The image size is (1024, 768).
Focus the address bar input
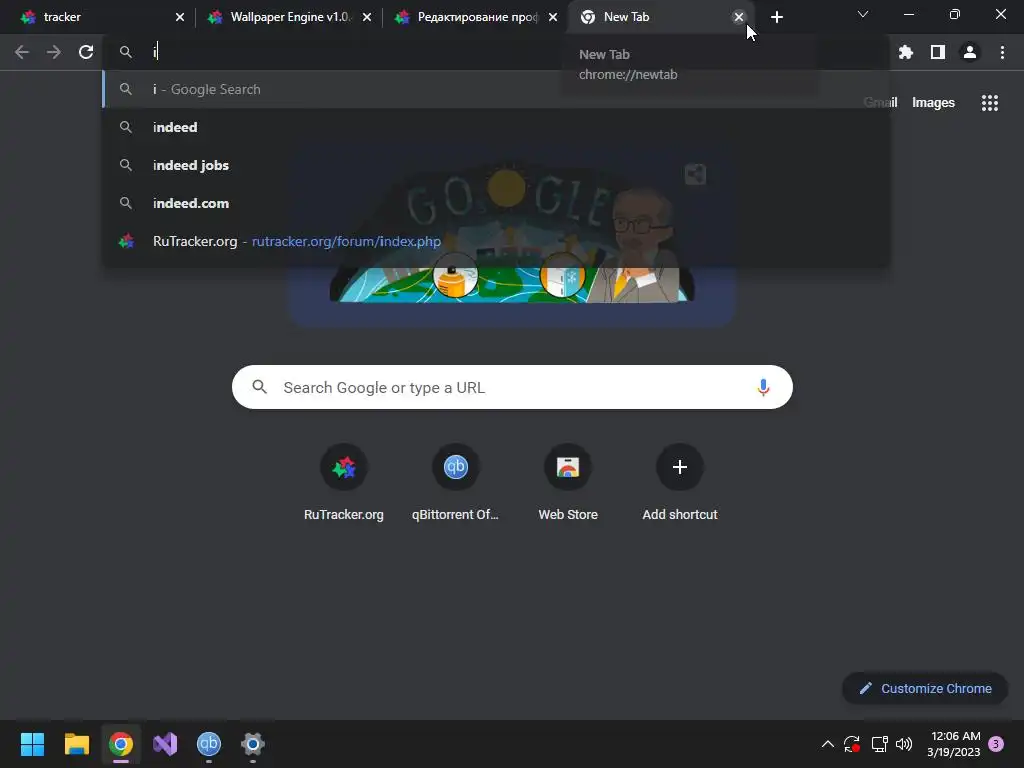496,52
